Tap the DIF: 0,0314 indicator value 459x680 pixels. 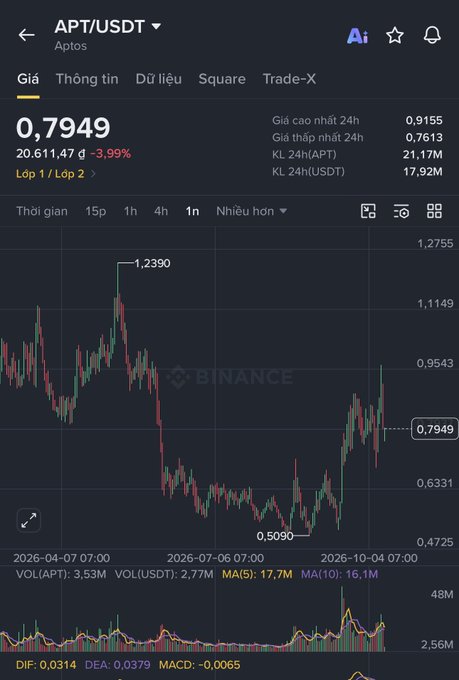(x=46, y=665)
